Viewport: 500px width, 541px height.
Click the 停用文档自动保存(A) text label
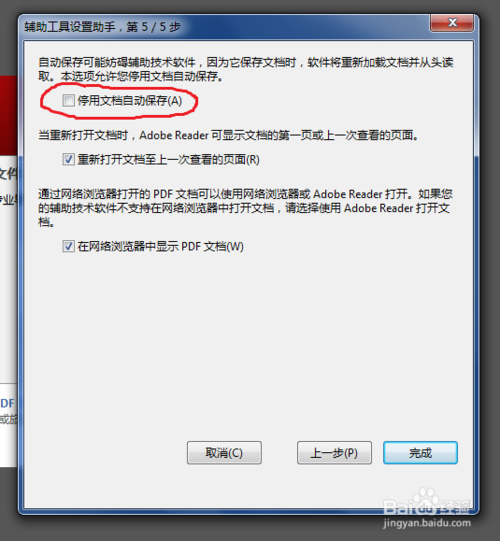[x=130, y=101]
